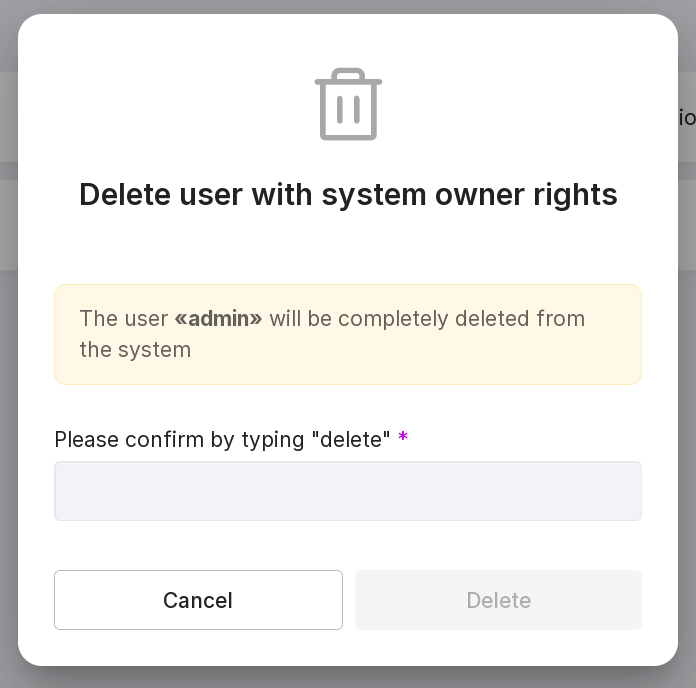Click the greyed-out Delete button

coord(498,600)
